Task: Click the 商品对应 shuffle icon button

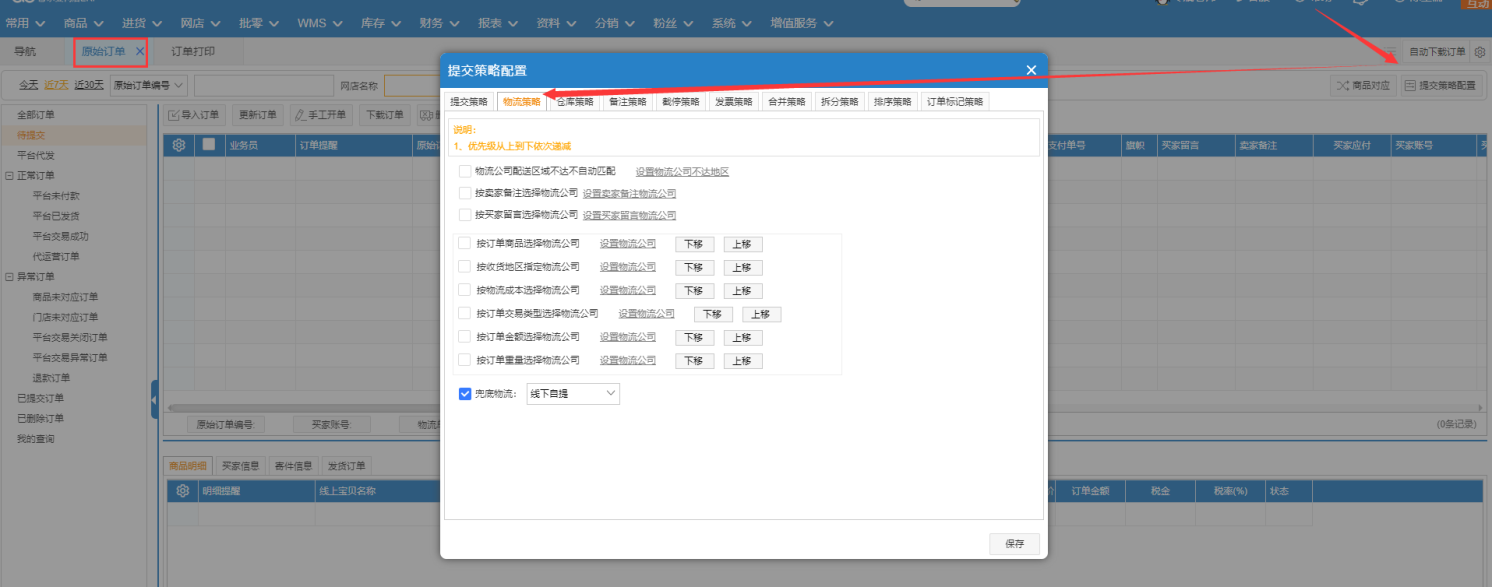Action: [1362, 86]
